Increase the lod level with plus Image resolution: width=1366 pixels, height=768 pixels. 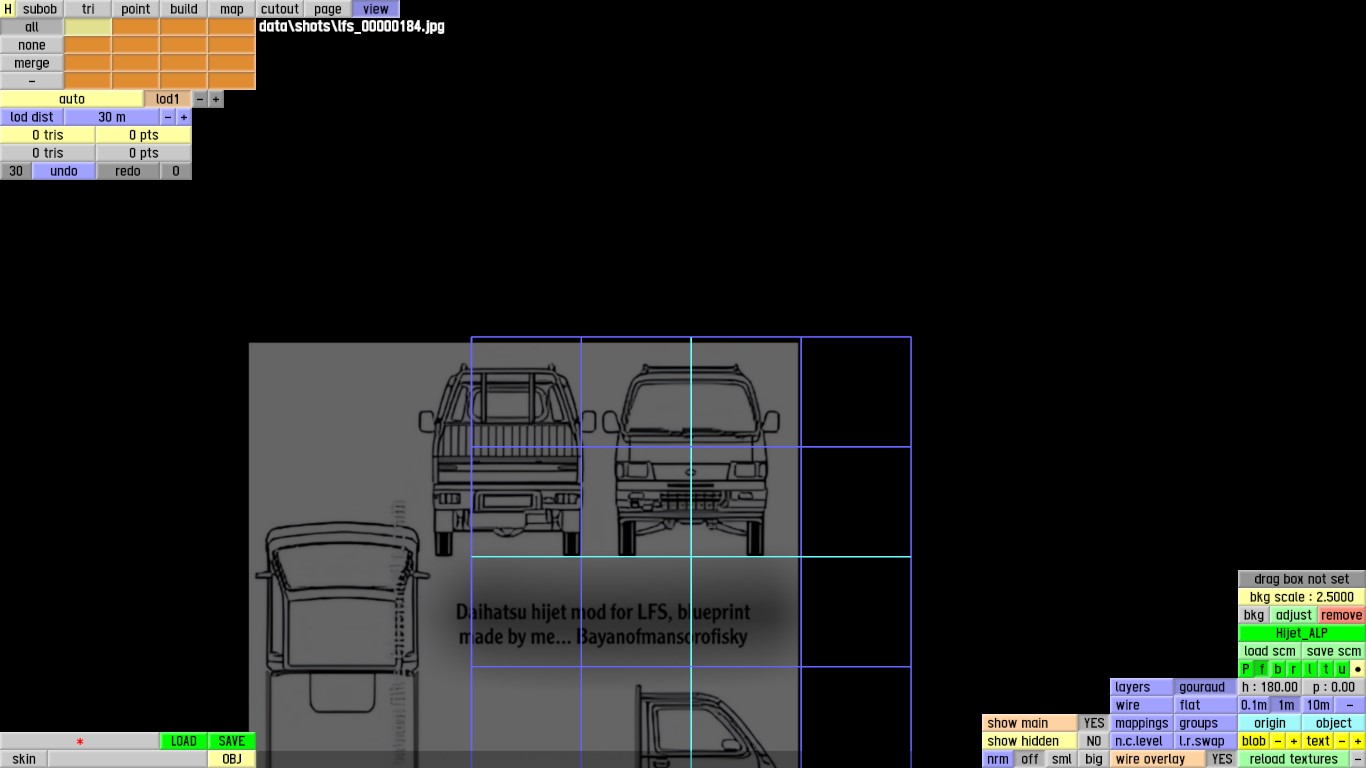pos(216,99)
